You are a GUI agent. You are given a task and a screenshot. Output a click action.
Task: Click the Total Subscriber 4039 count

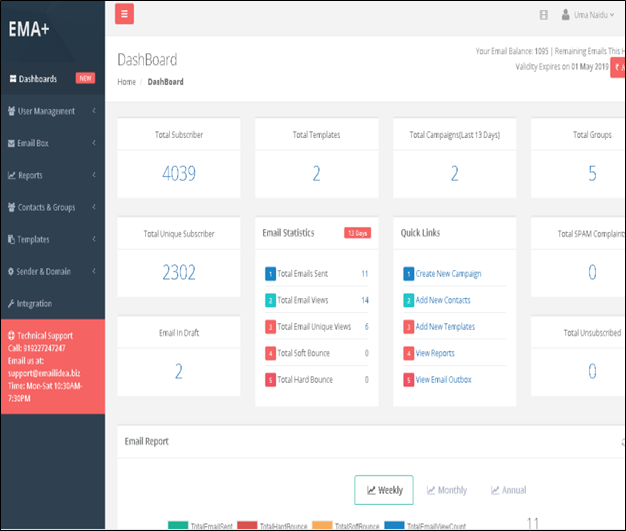click(x=179, y=174)
